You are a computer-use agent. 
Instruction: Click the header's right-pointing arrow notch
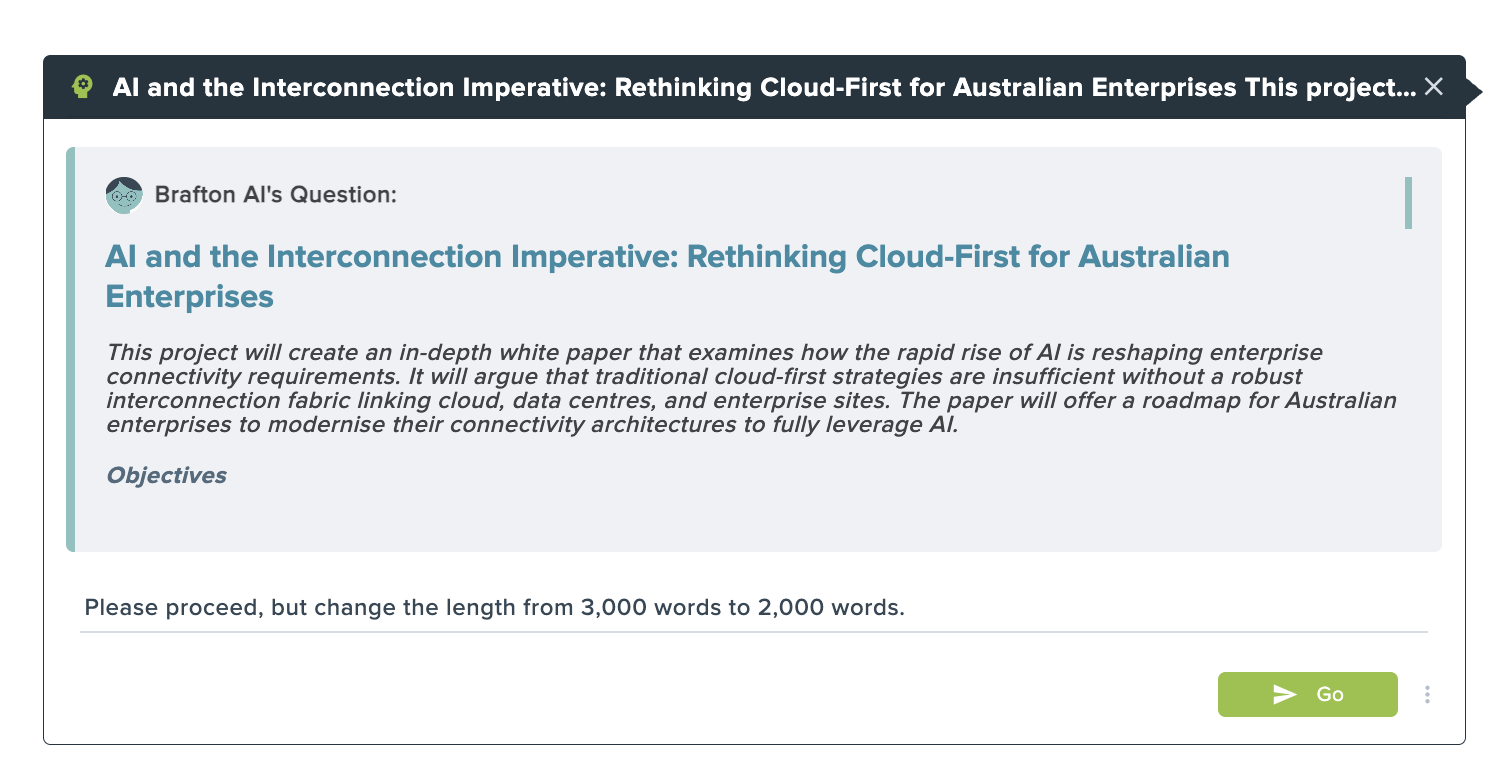click(1473, 91)
